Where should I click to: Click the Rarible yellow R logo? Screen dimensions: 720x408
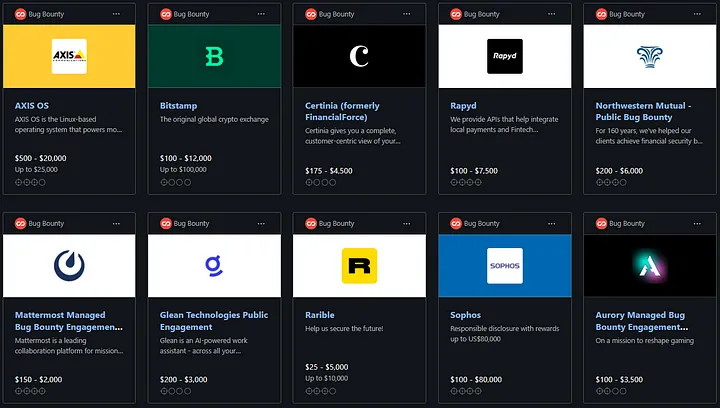pyautogui.click(x=359, y=265)
